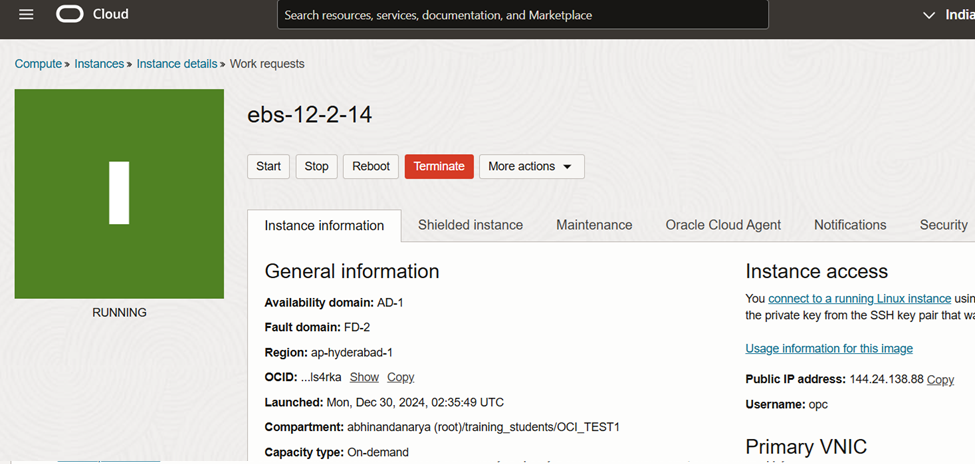Open the Maintenance tab
Image resolution: width=975 pixels, height=464 pixels.
tap(594, 225)
